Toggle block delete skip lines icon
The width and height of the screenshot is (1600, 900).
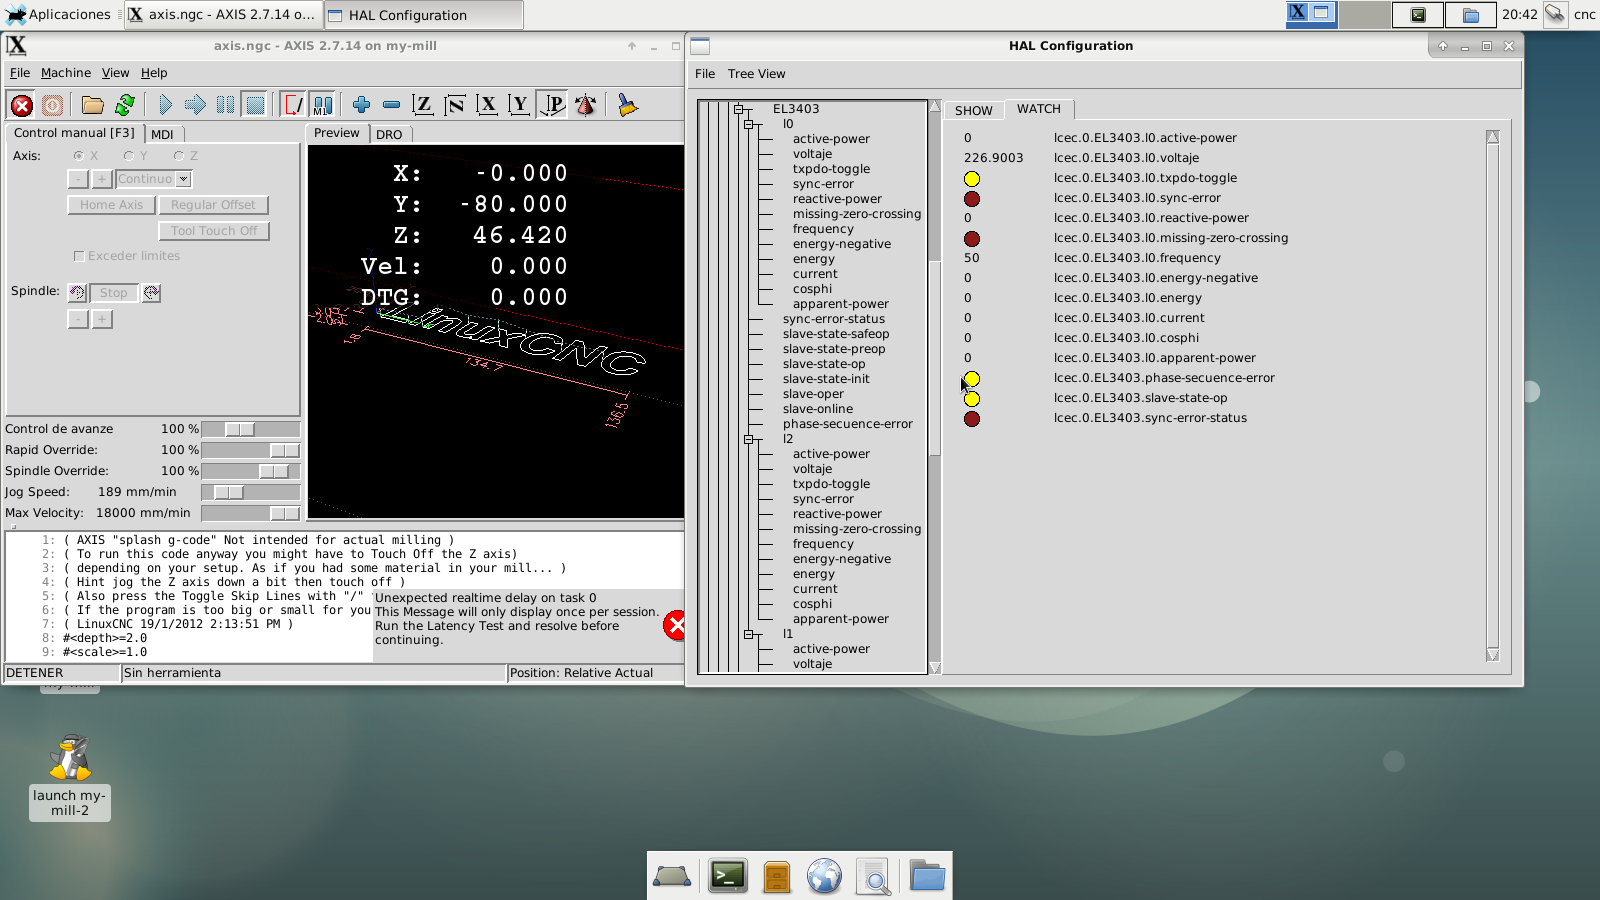click(x=293, y=105)
